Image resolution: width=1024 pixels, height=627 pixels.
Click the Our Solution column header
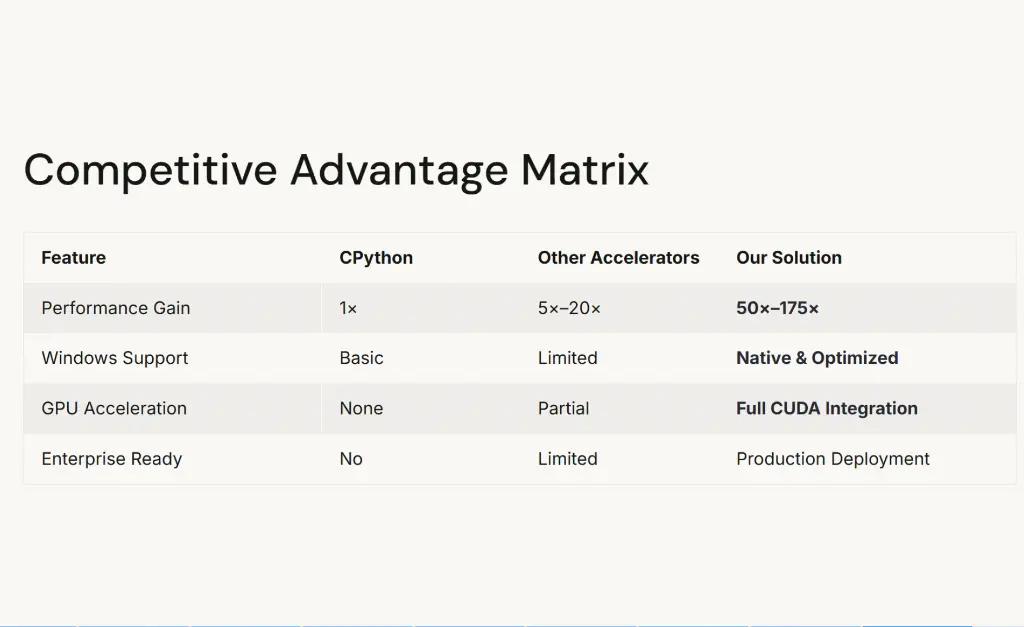pos(789,258)
